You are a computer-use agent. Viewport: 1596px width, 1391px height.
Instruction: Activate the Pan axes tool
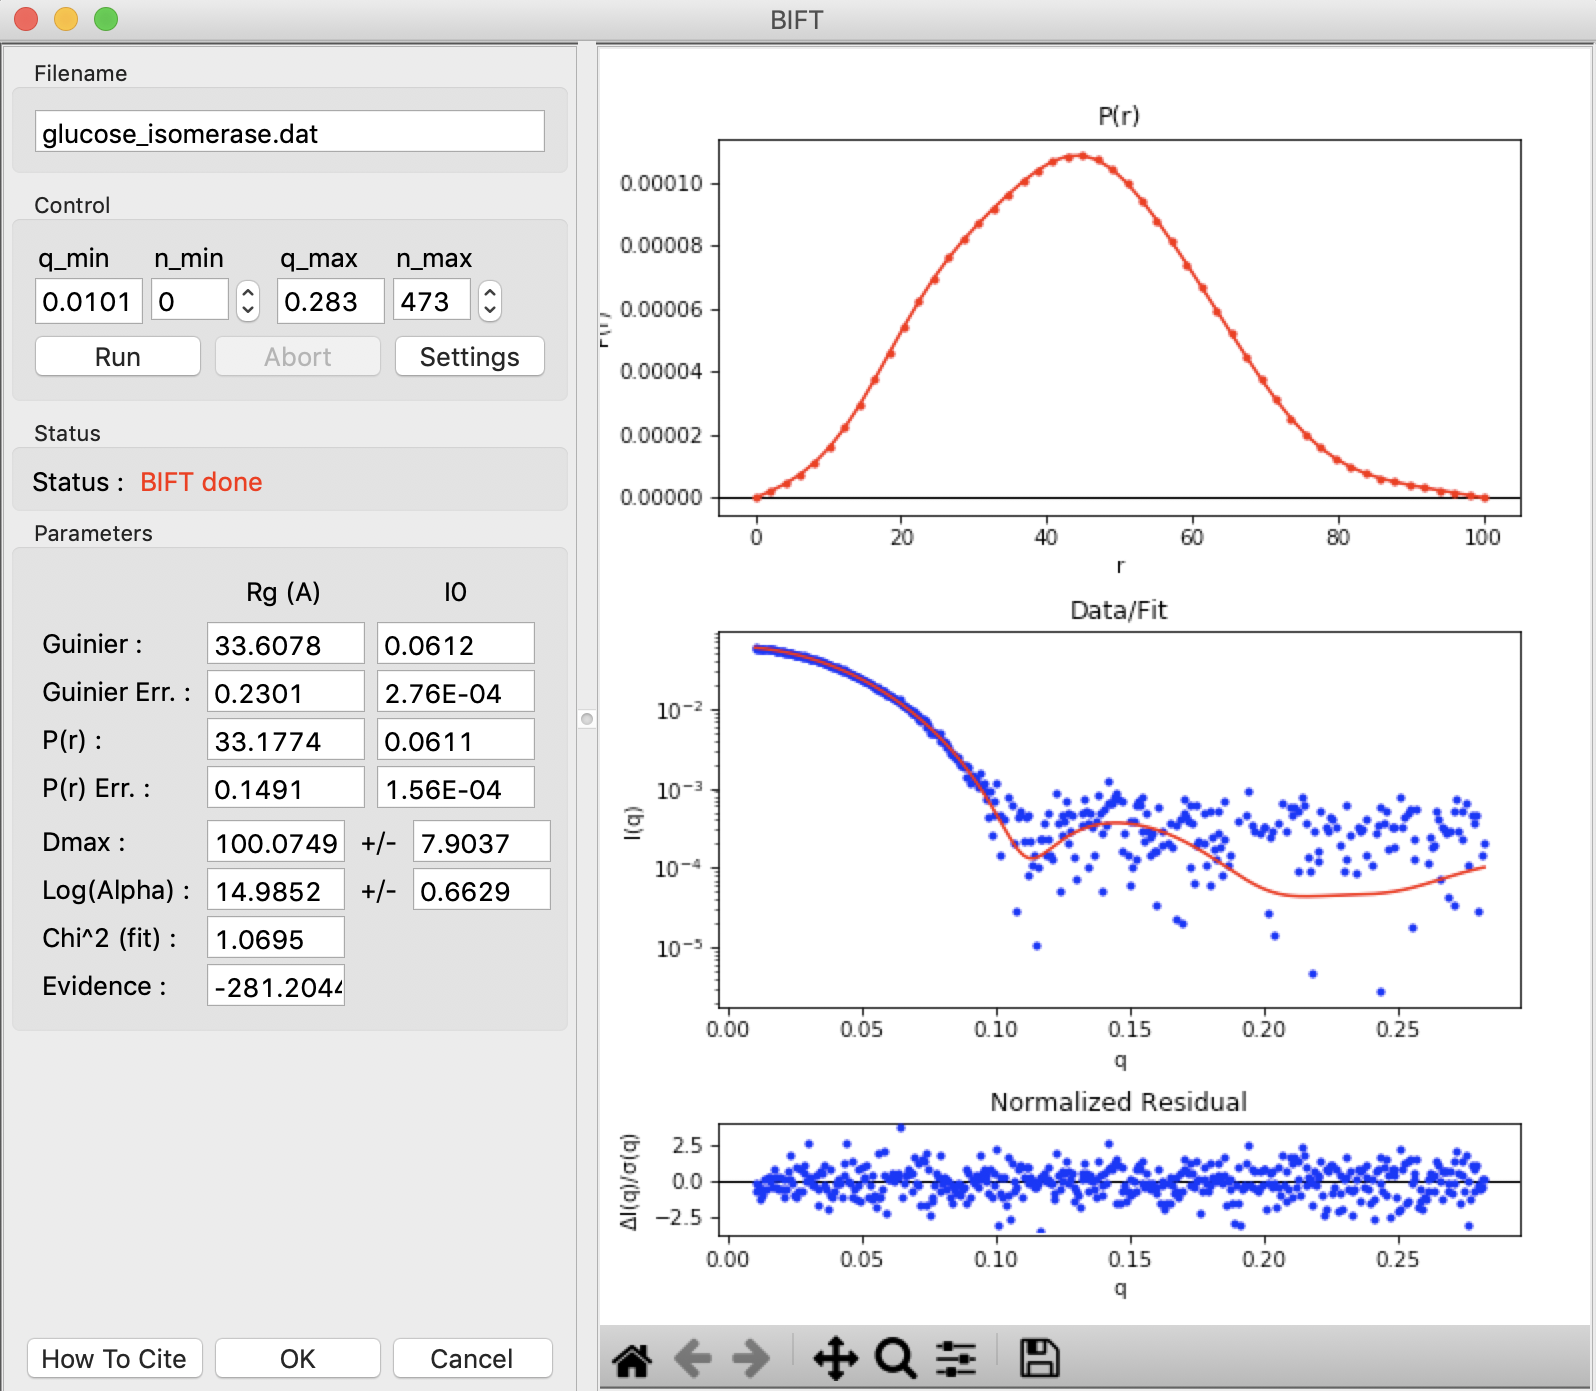coord(835,1359)
